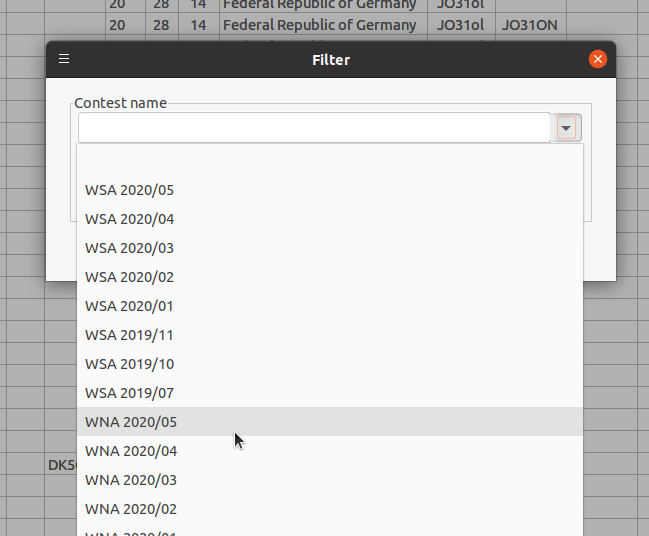Click the Filter dialog title bar

coord(331,60)
